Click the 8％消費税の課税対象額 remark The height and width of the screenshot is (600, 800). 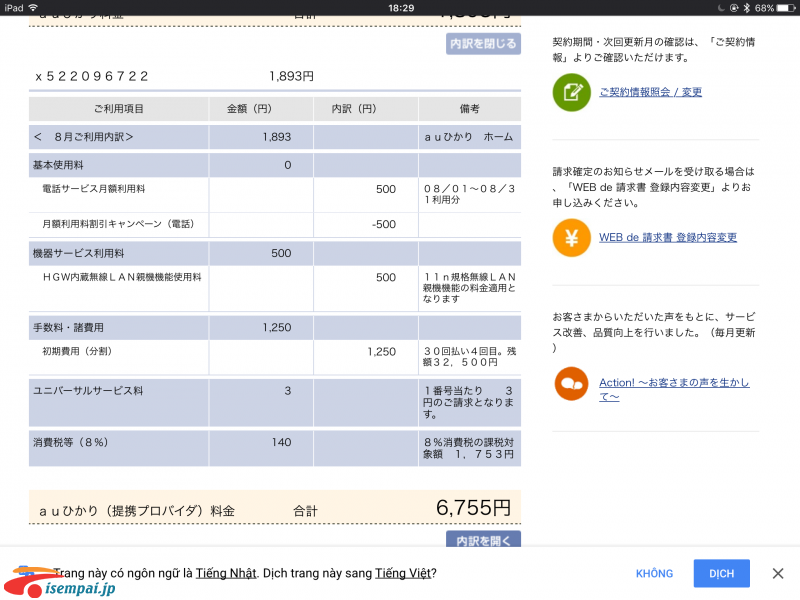pyautogui.click(x=468, y=448)
